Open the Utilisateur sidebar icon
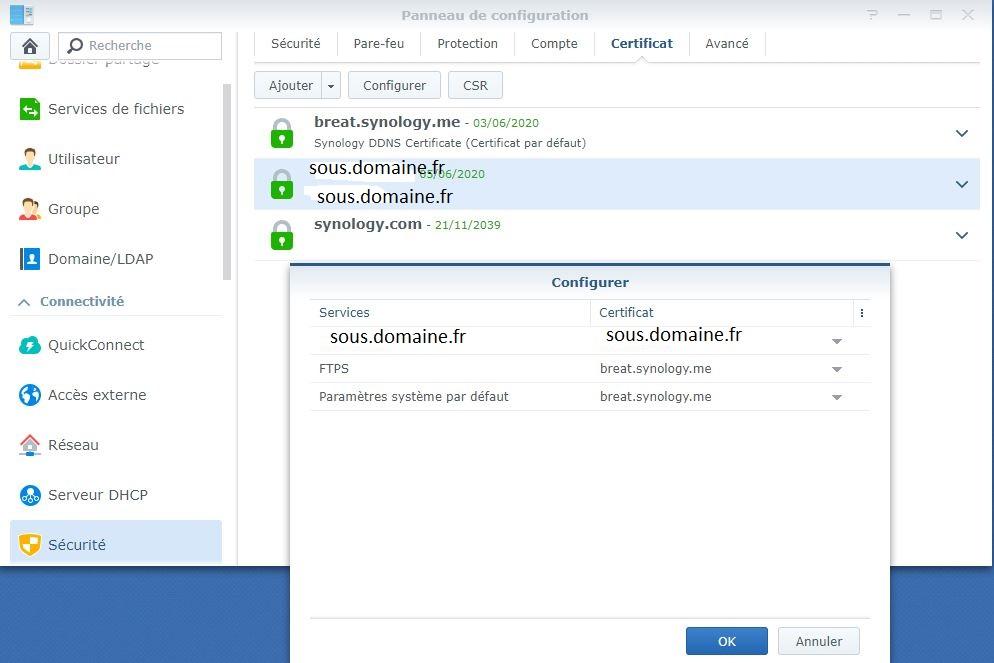The image size is (994, 663). click(30, 159)
